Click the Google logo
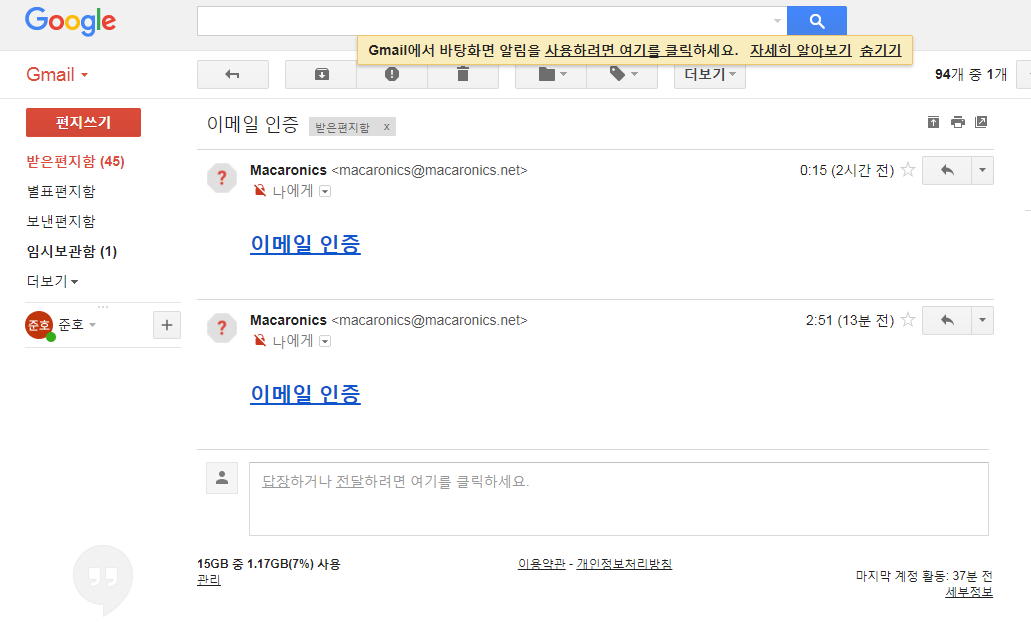The height and width of the screenshot is (622, 1031). click(70, 21)
